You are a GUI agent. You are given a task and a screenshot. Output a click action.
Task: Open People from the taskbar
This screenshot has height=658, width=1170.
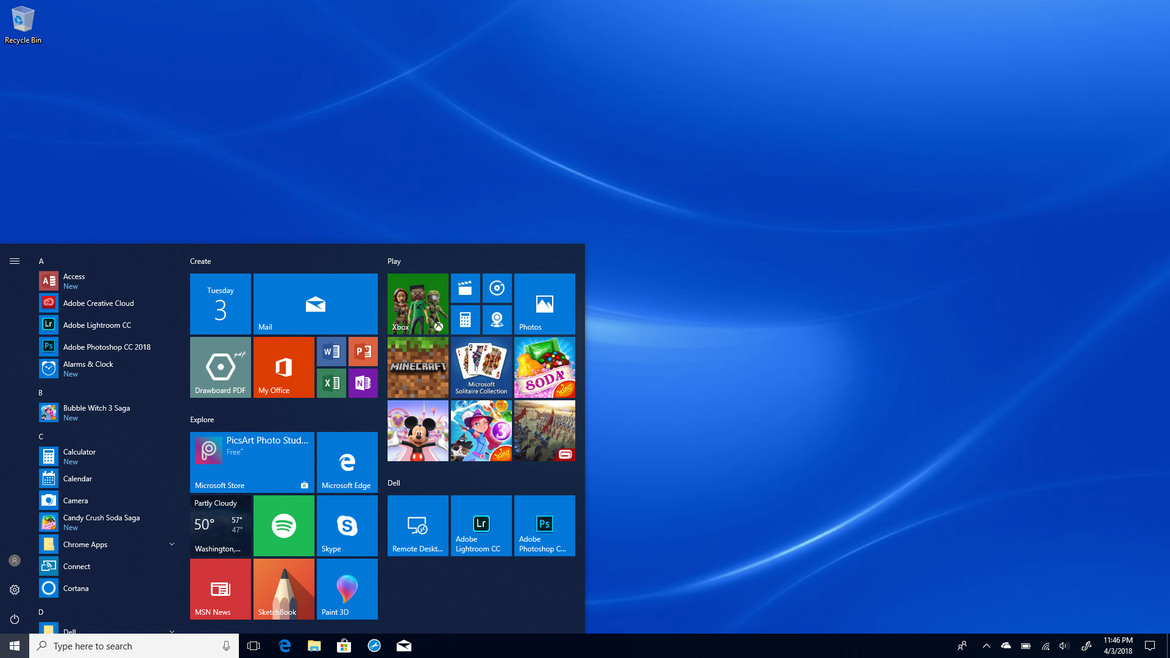coord(963,646)
